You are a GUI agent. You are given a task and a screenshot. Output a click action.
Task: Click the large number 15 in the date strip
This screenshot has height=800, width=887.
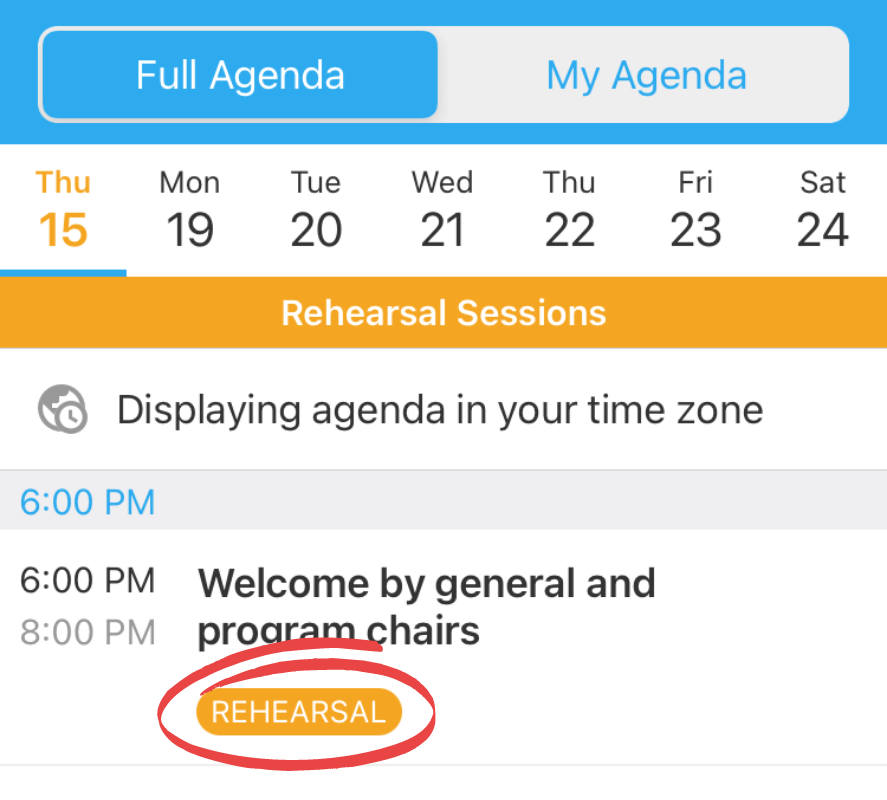click(63, 231)
